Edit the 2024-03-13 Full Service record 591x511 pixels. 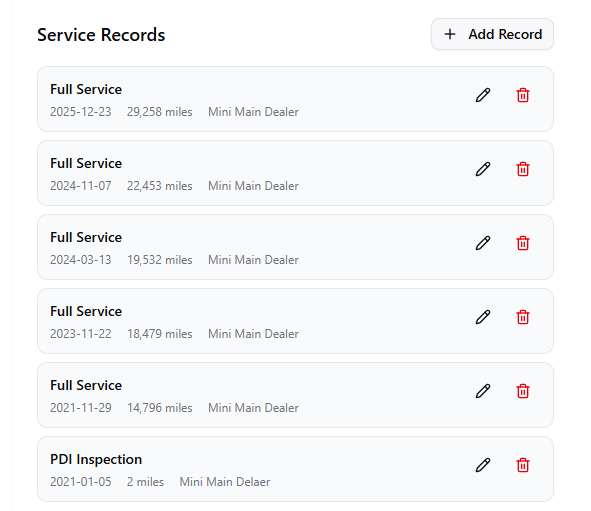tap(483, 243)
